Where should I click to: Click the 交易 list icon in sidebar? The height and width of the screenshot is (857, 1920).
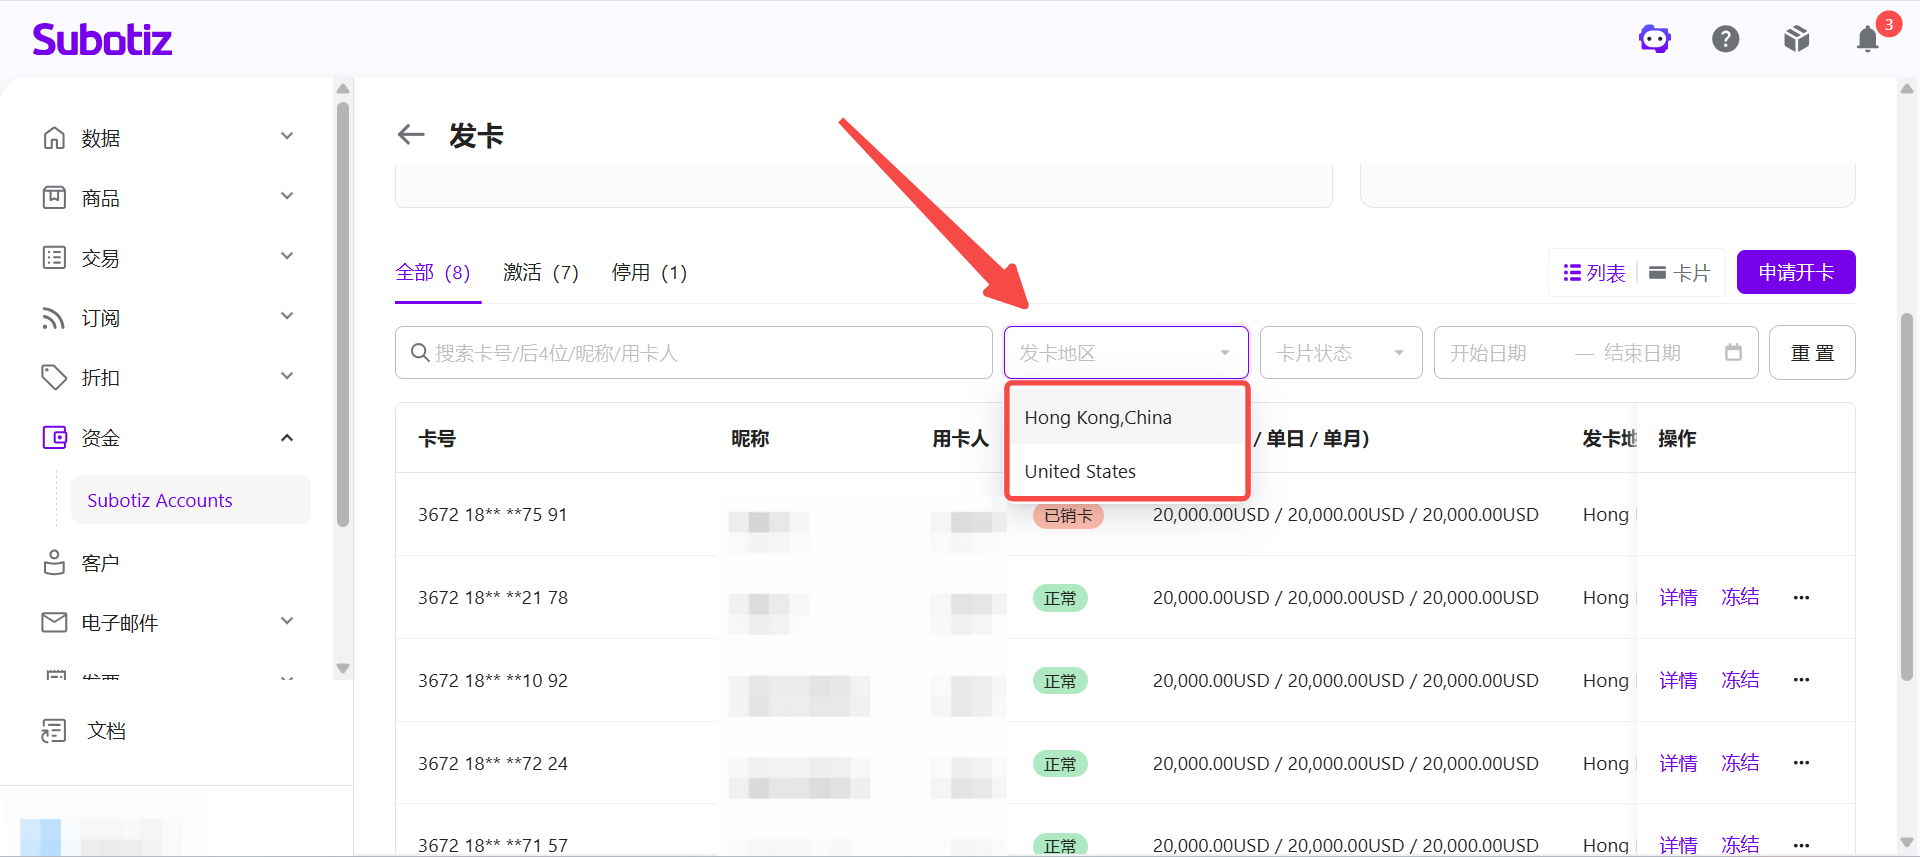(x=54, y=257)
